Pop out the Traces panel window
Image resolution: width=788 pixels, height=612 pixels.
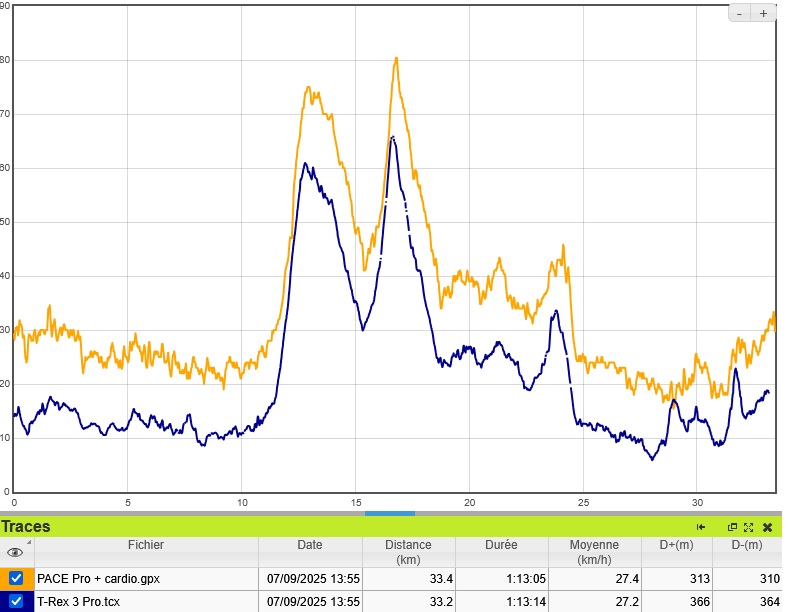coord(732,527)
